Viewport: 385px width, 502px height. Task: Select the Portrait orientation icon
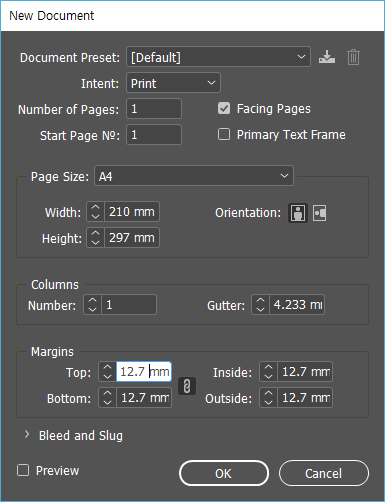click(x=298, y=213)
